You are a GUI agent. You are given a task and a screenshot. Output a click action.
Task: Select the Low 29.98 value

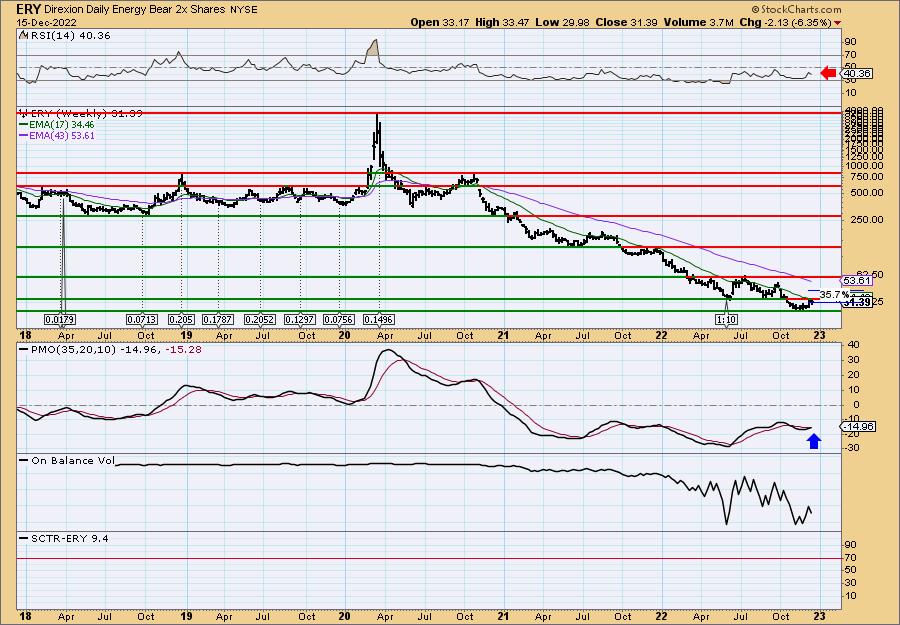(561, 22)
